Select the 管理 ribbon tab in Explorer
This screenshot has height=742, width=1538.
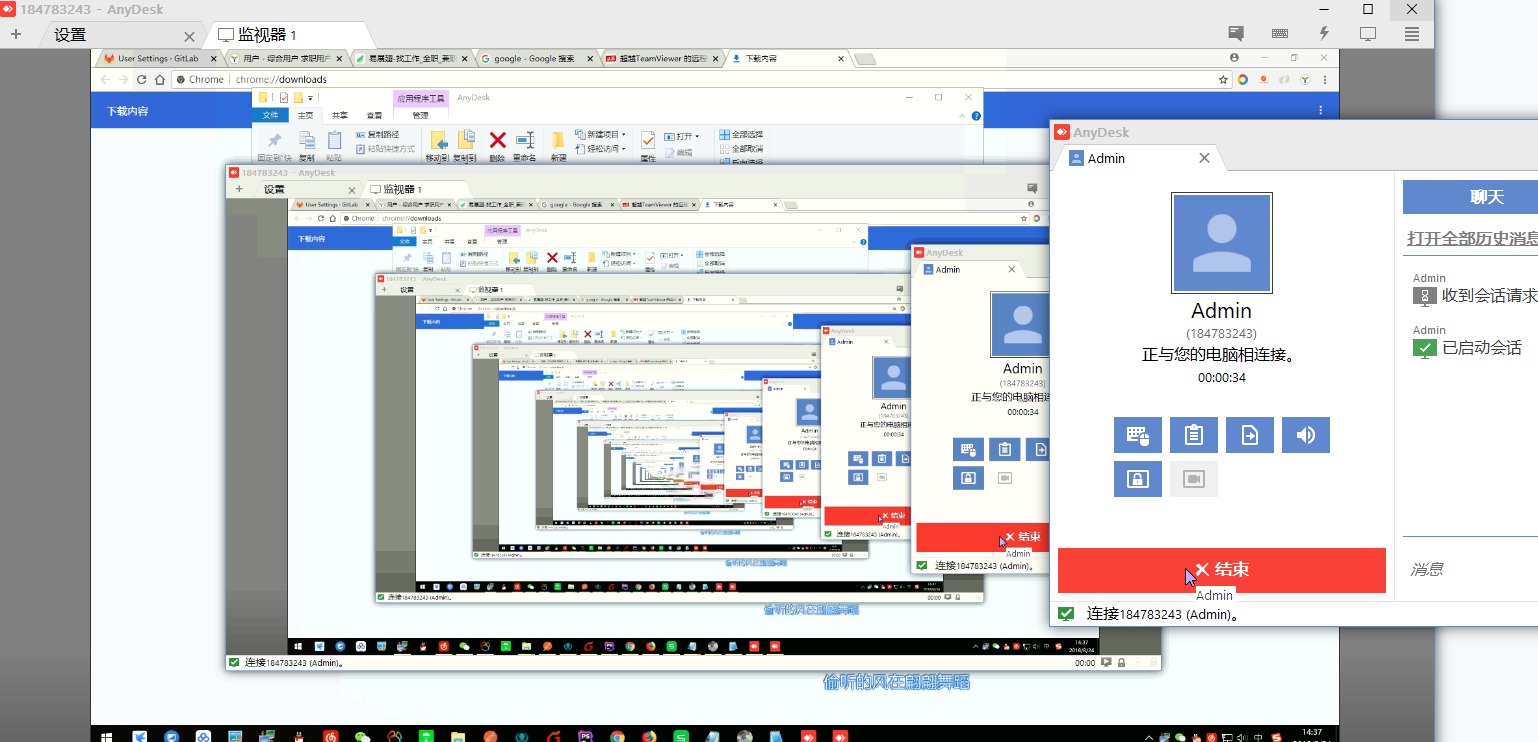pyautogui.click(x=420, y=115)
